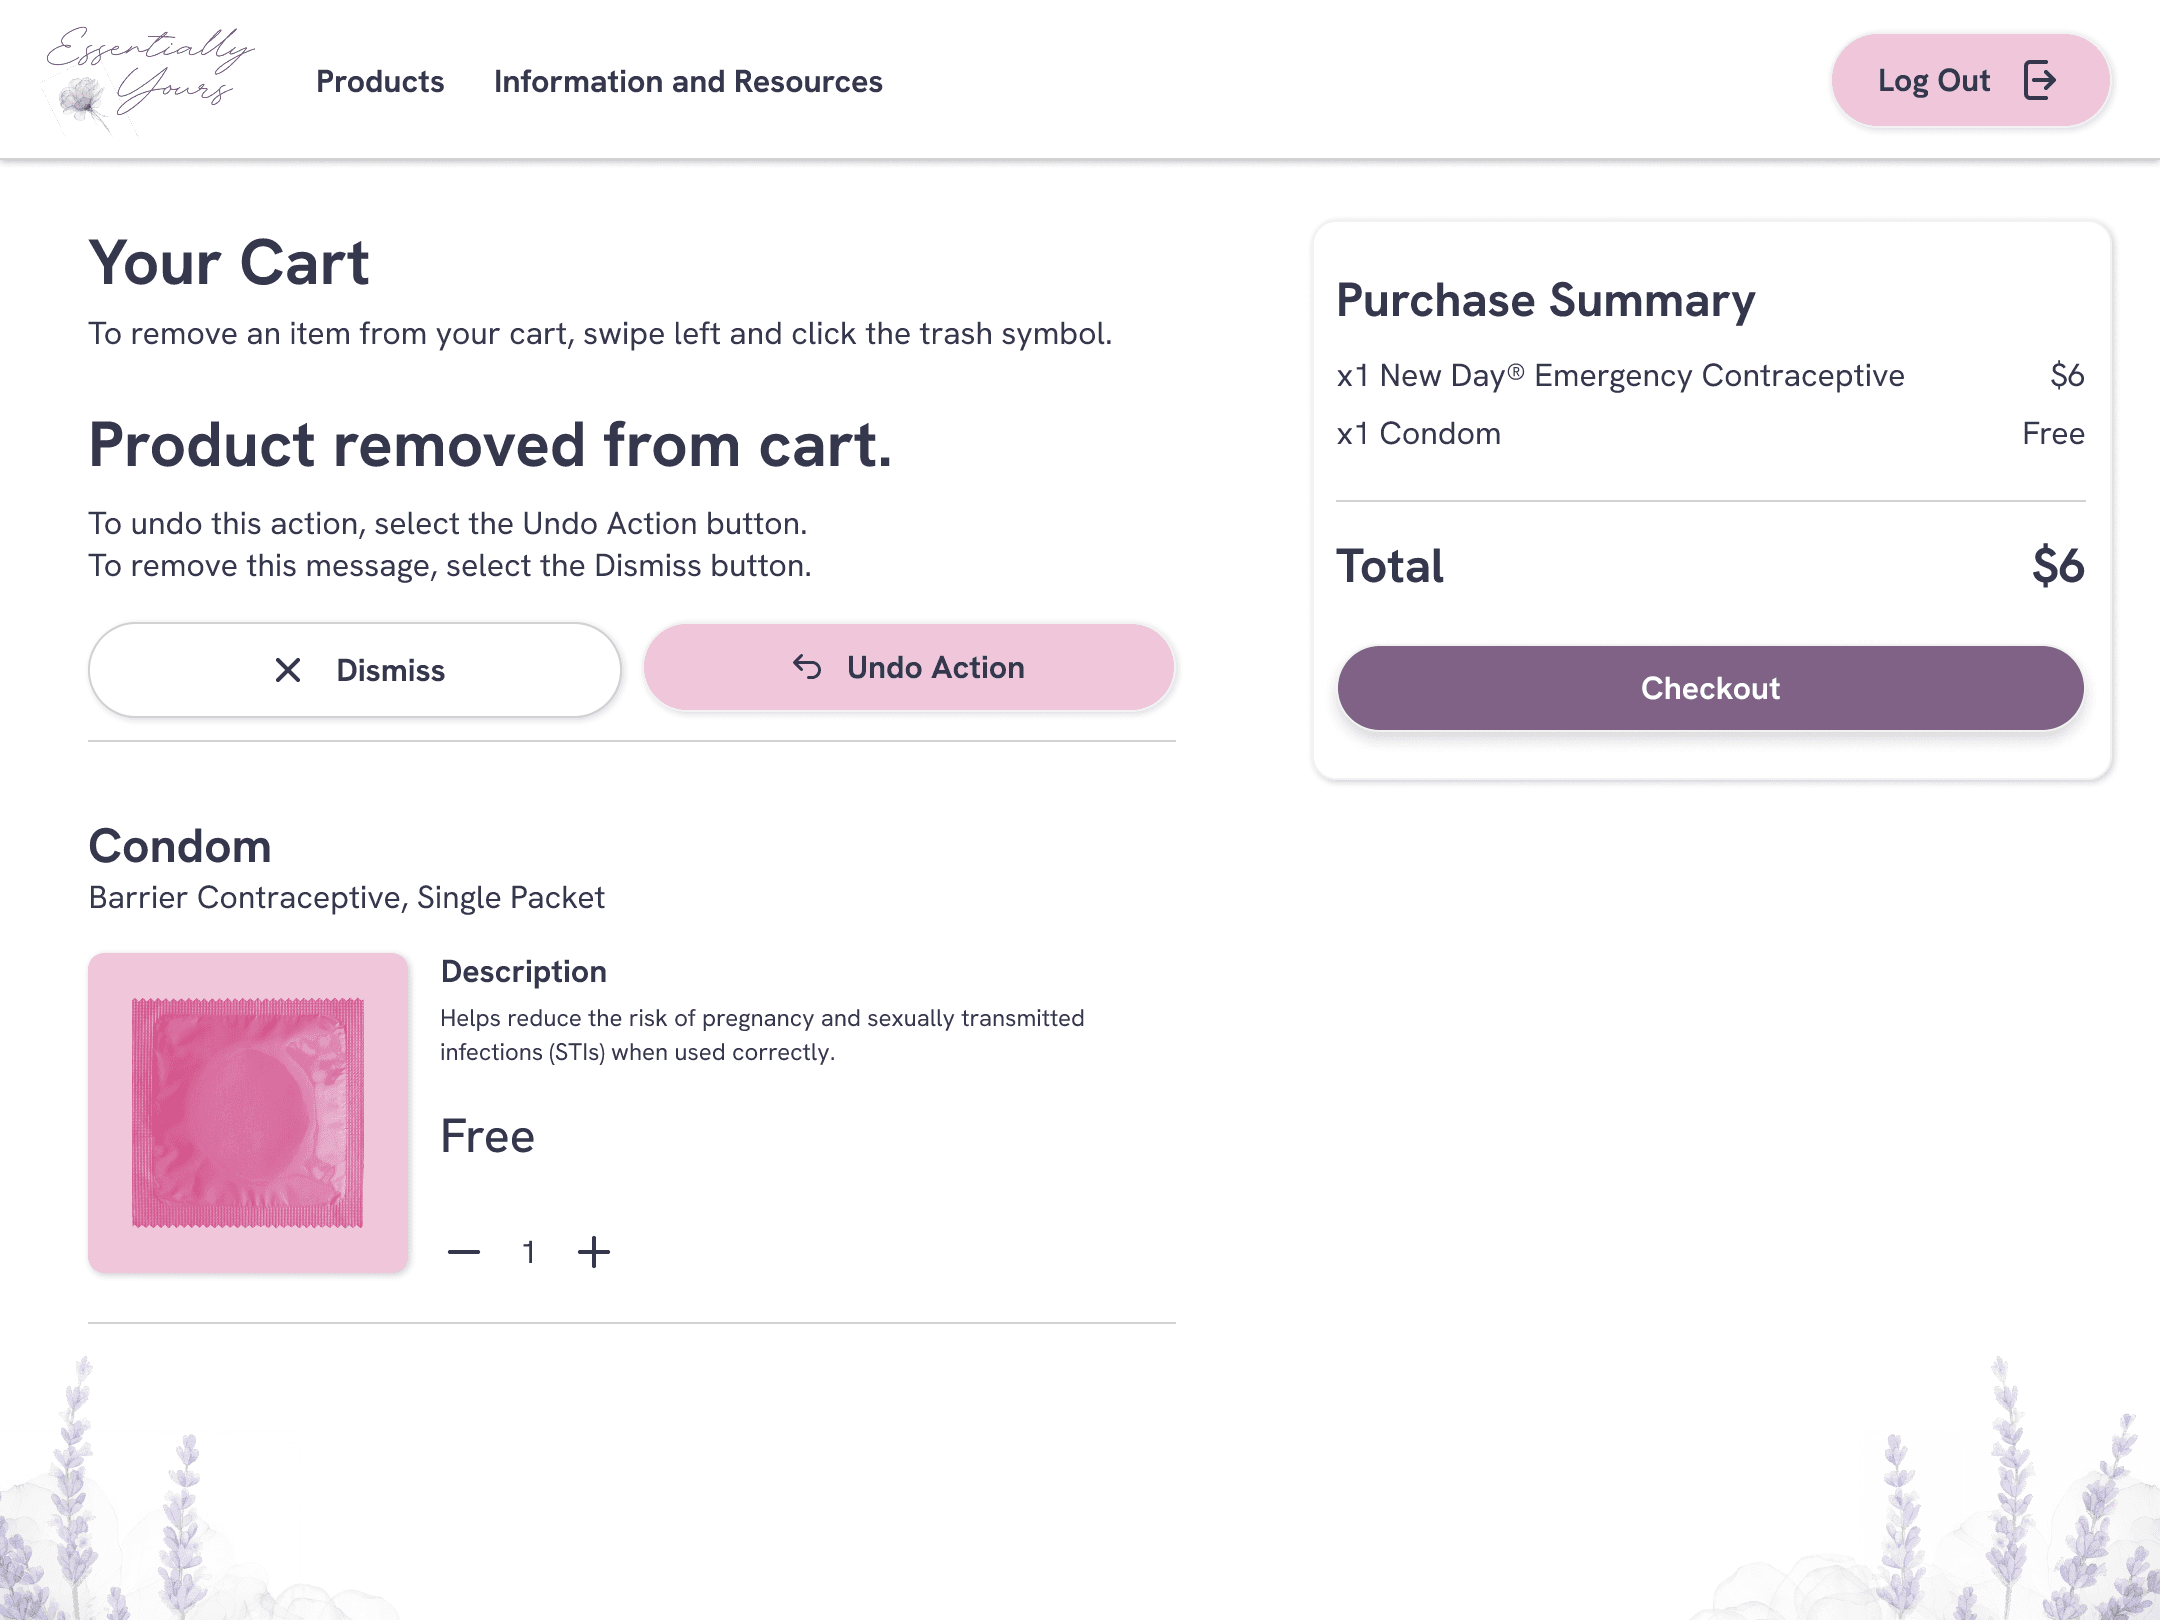
Task: Click the Condom product title
Action: 180,846
